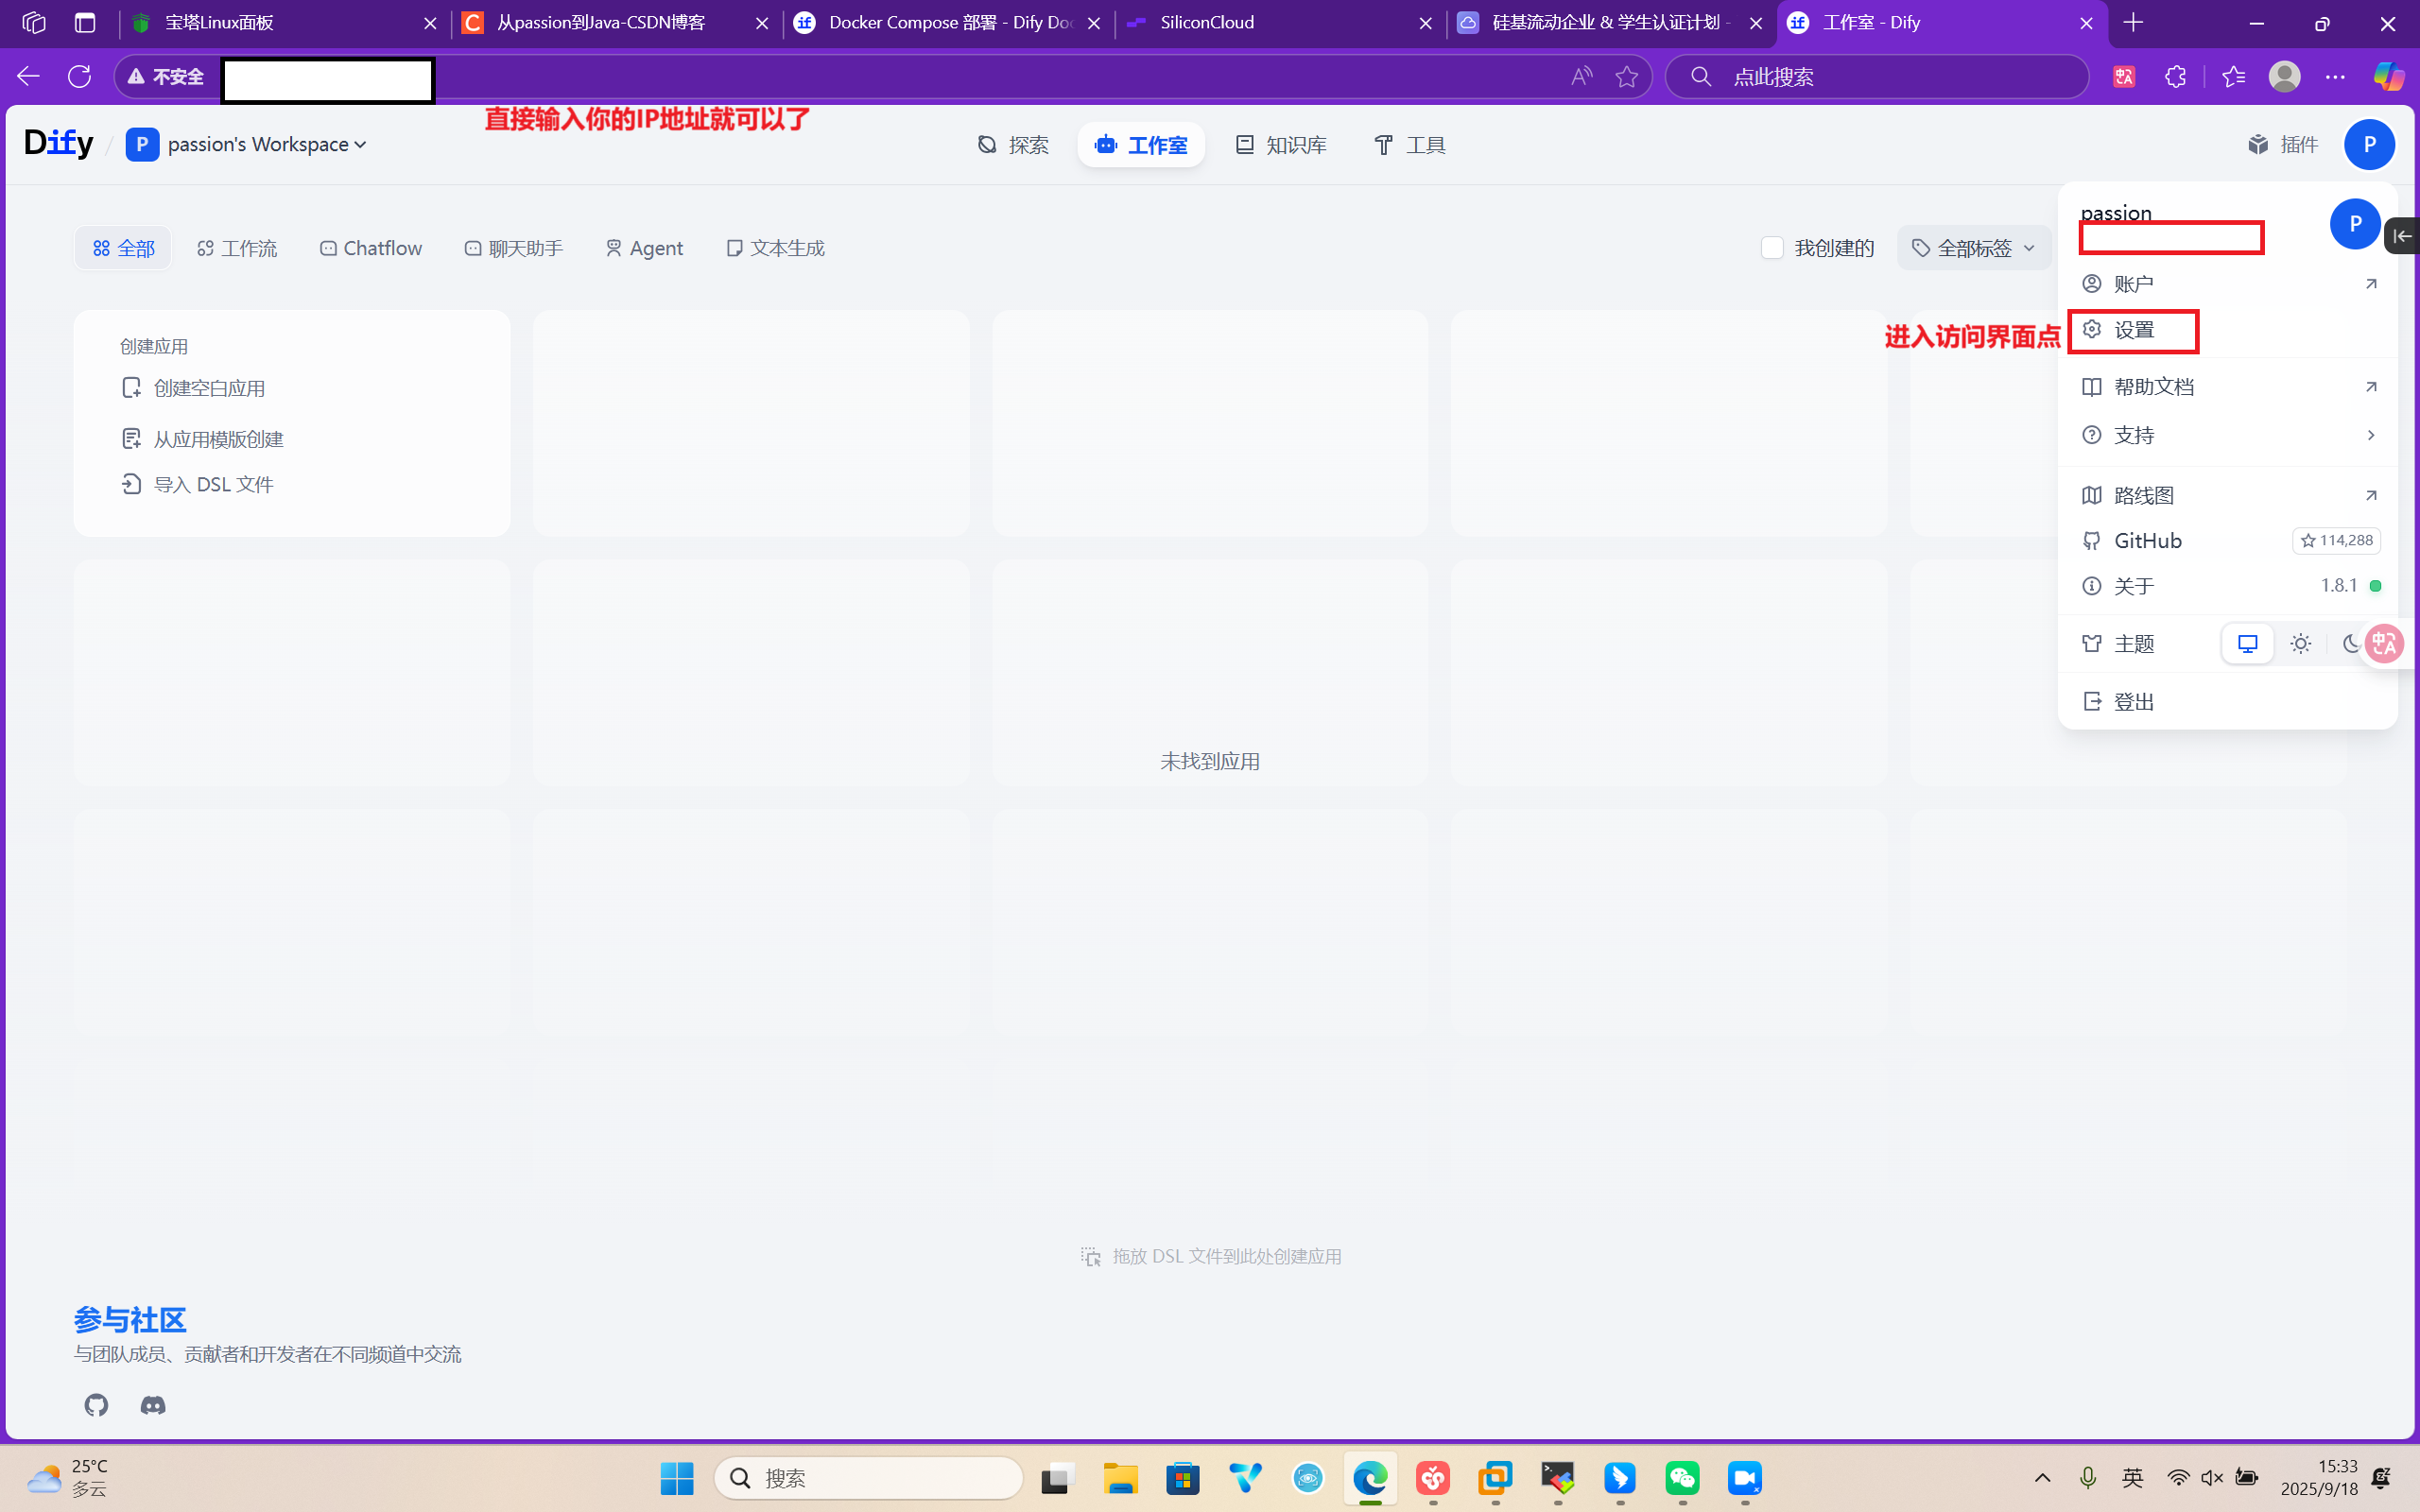Click the Windows Start button

coord(677,1478)
